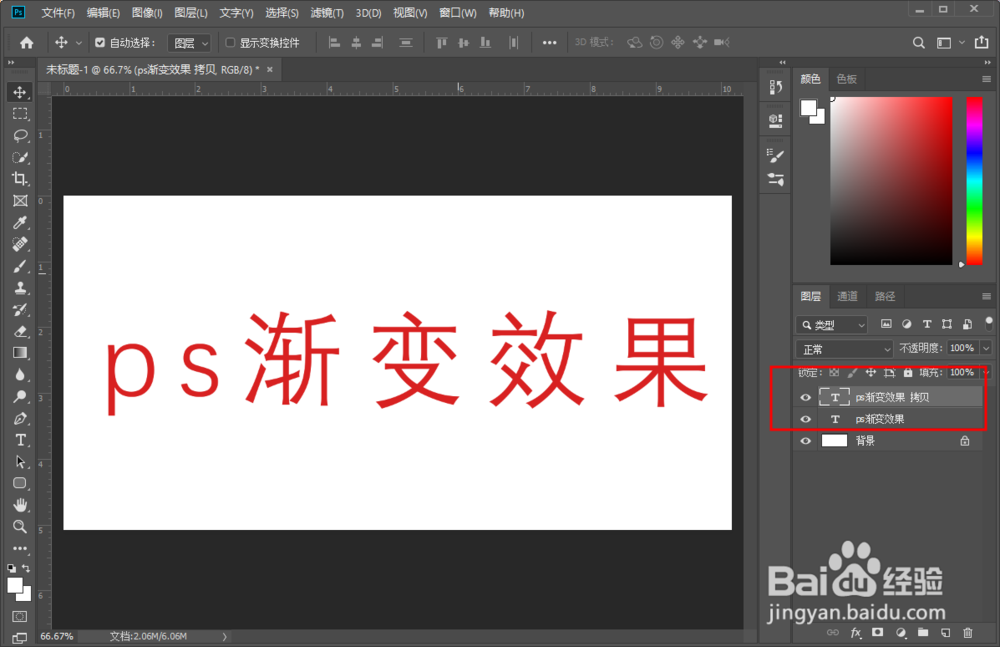Image resolution: width=1000 pixels, height=647 pixels.
Task: Pick a hue on the vertical color spectrum slider
Action: click(x=972, y=180)
